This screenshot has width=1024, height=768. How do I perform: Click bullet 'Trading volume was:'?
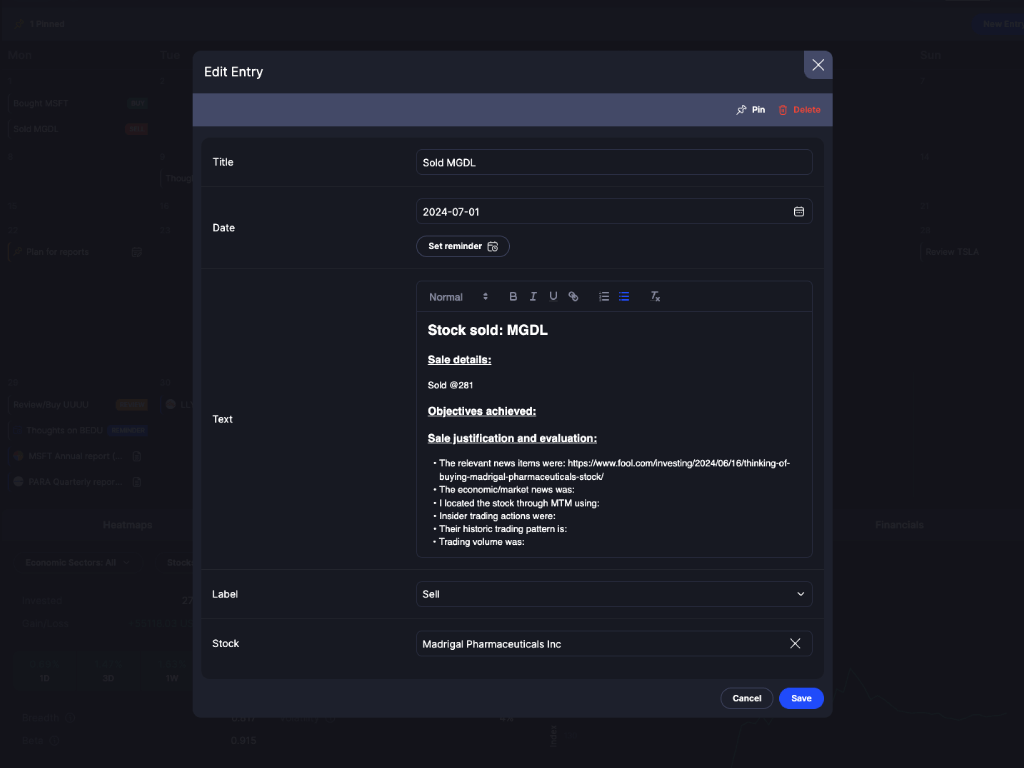(481, 542)
